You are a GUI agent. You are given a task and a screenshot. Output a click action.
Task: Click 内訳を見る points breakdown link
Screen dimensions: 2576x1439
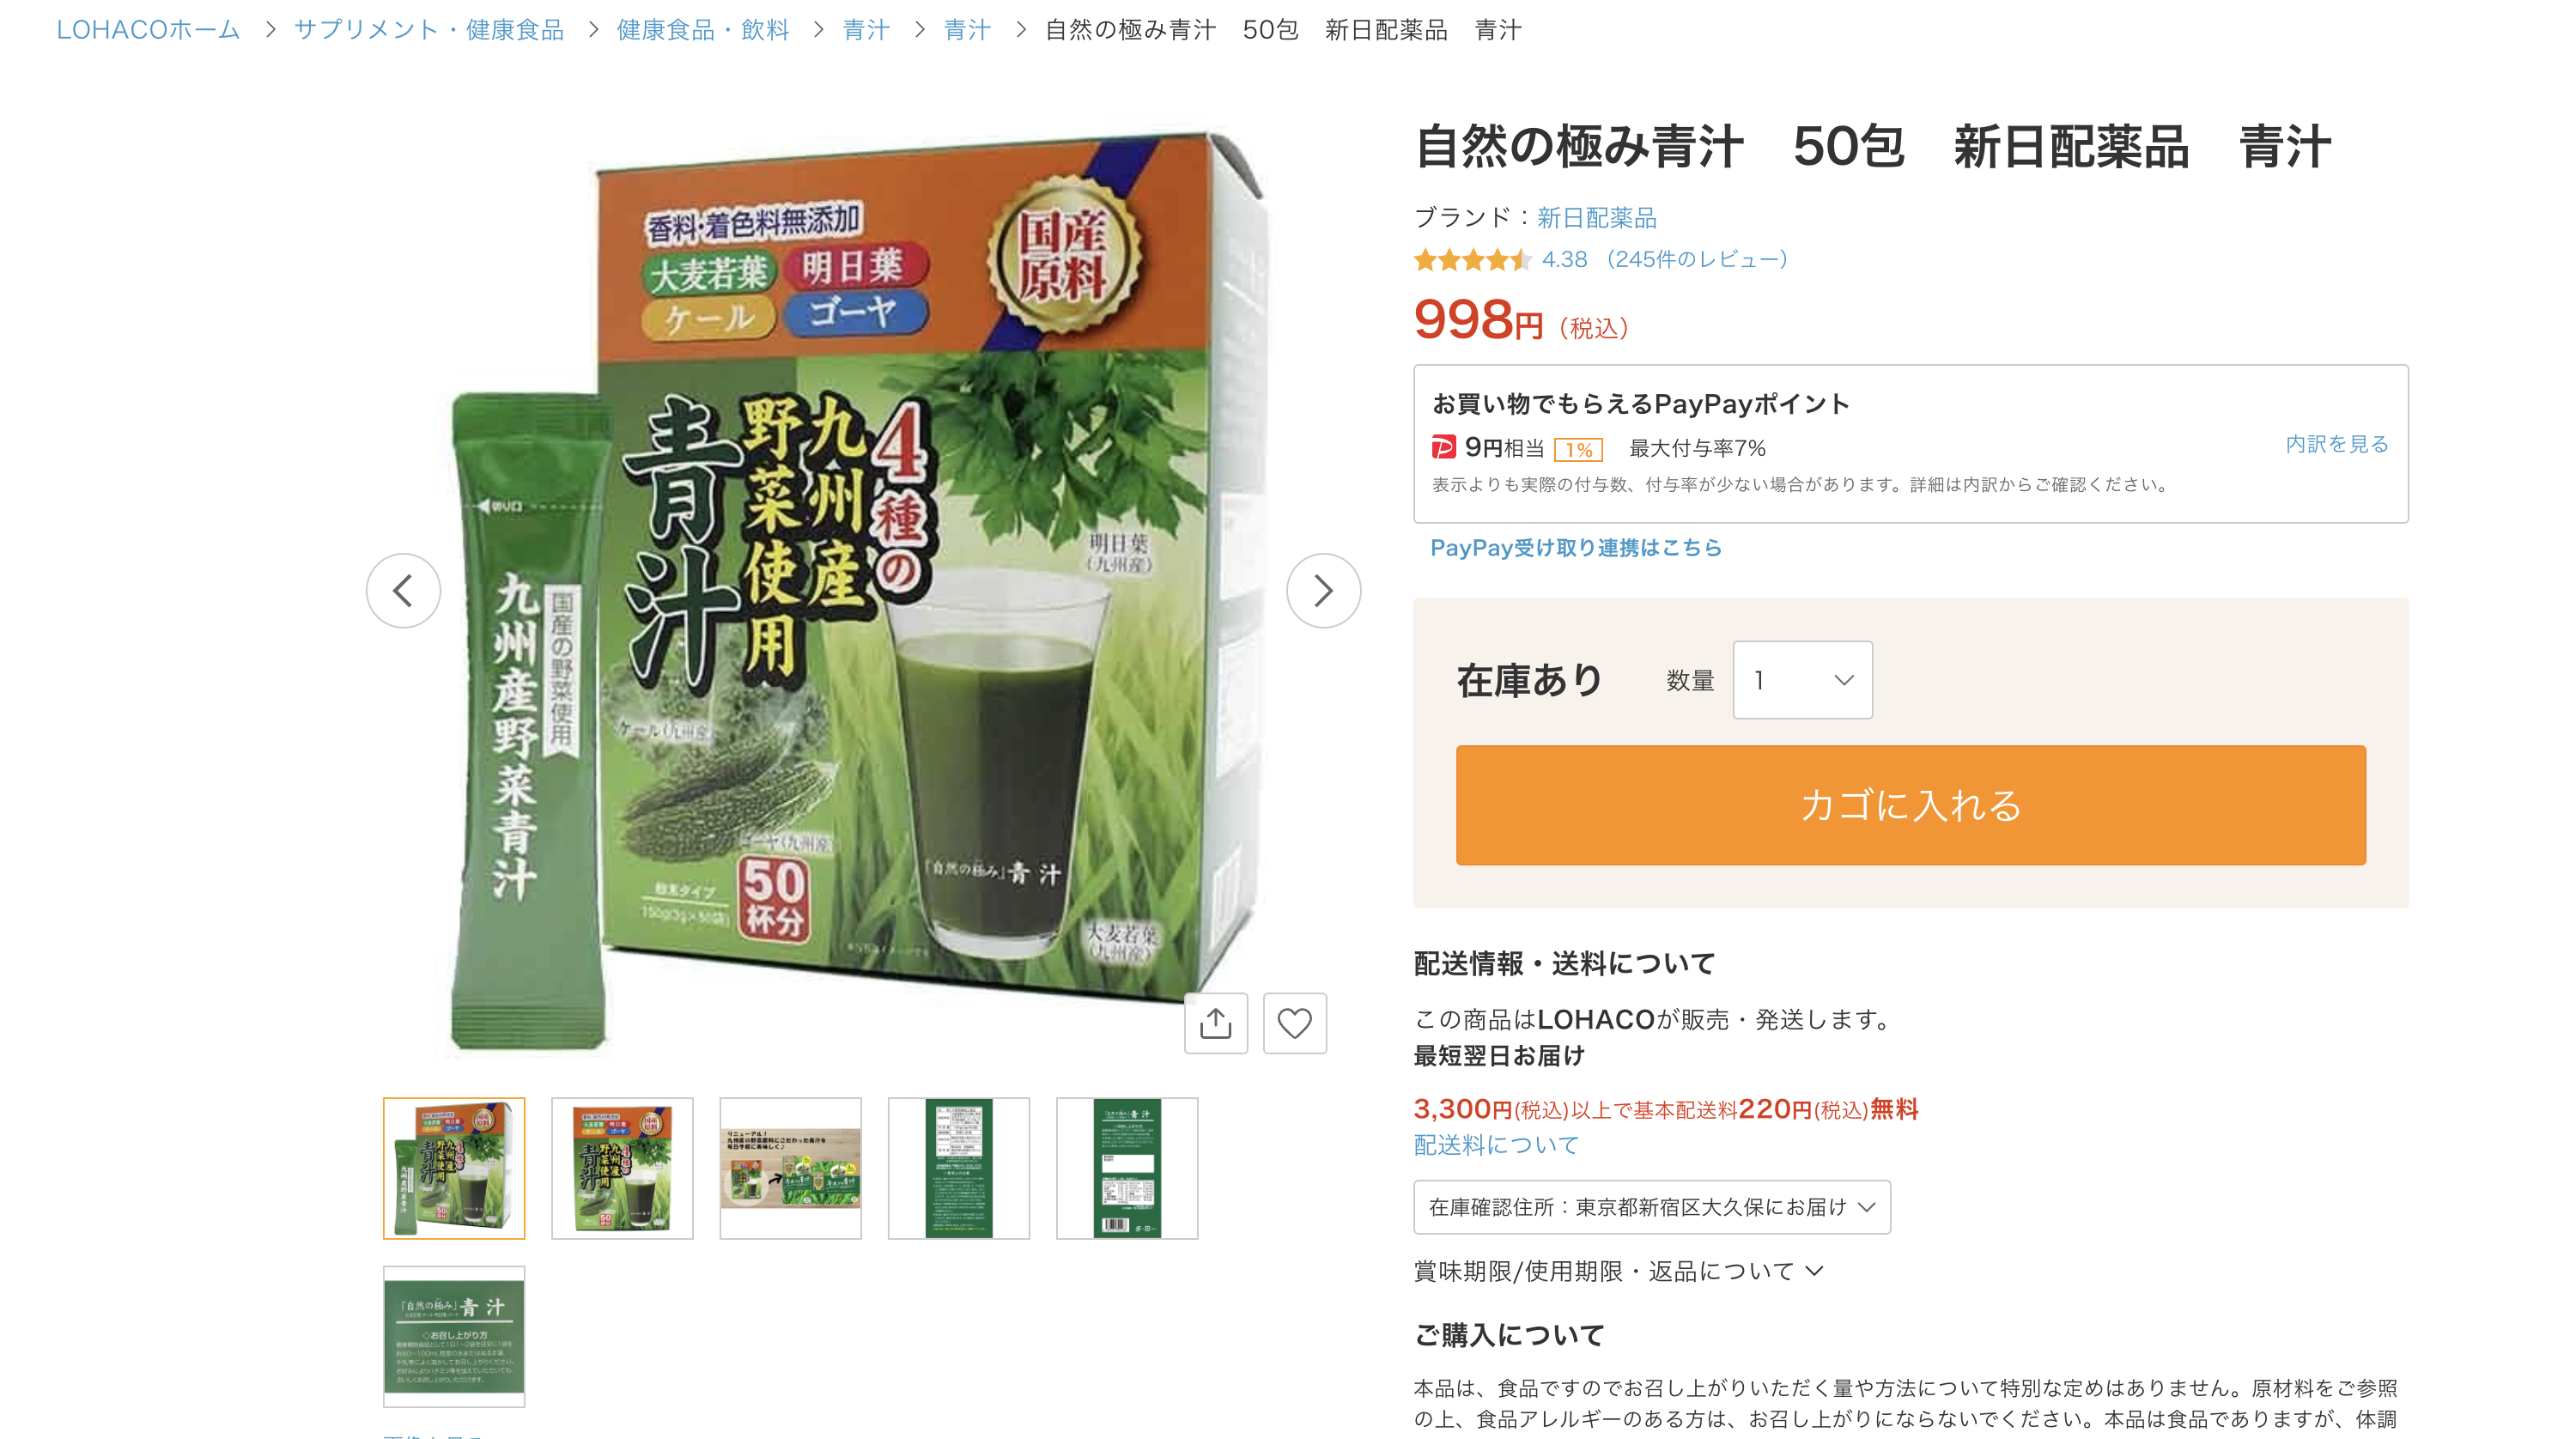click(x=2336, y=444)
